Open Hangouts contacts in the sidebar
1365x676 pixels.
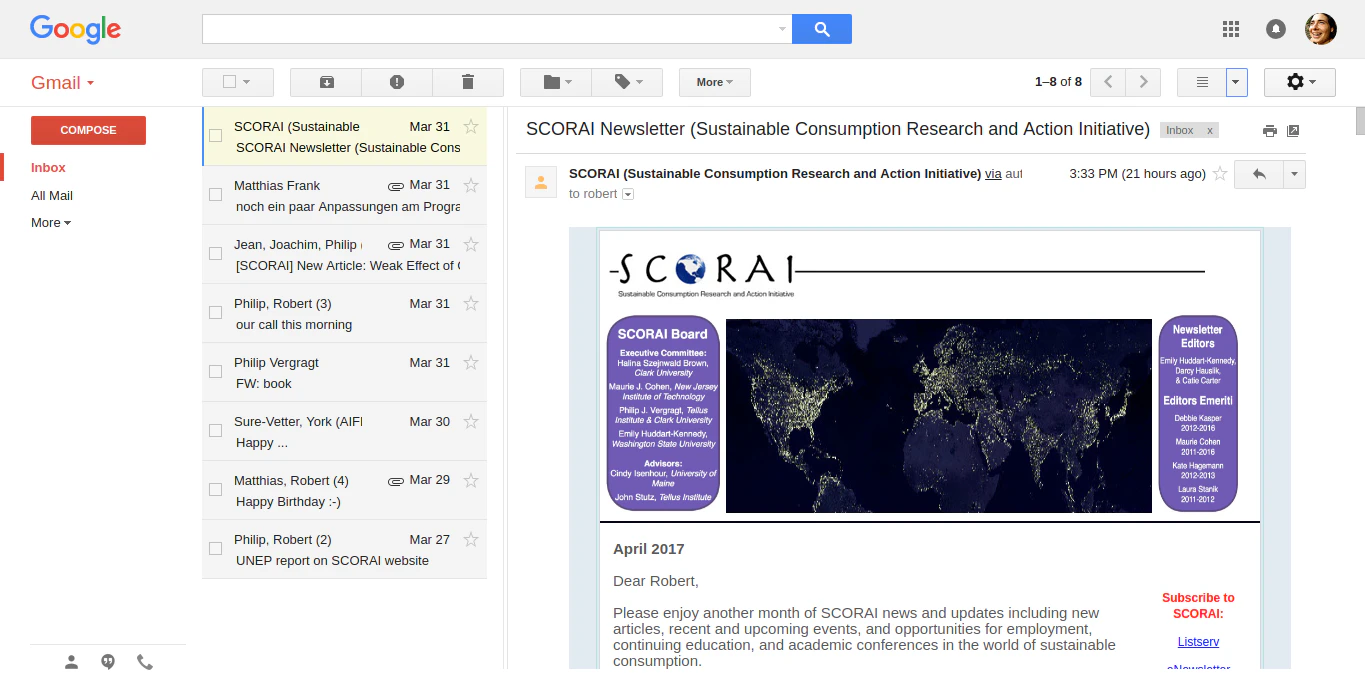click(x=70, y=661)
